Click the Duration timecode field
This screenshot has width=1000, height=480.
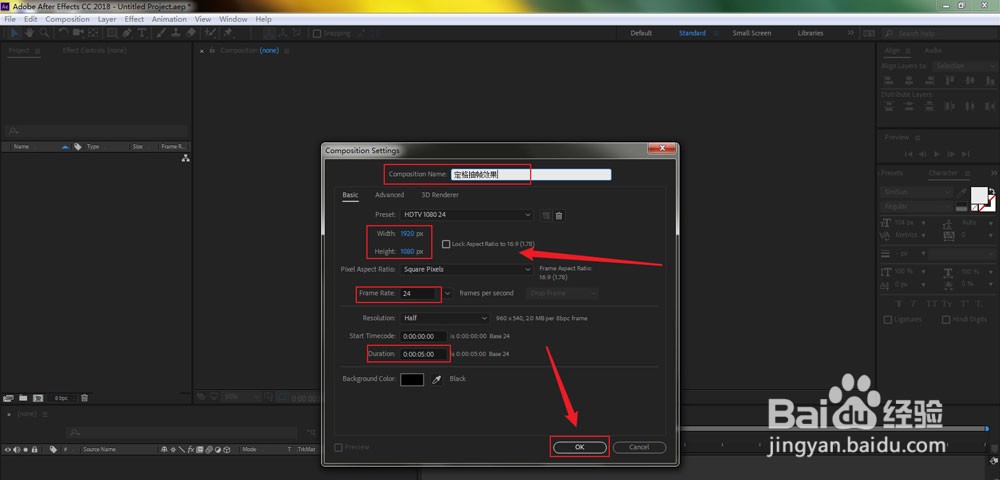(423, 354)
